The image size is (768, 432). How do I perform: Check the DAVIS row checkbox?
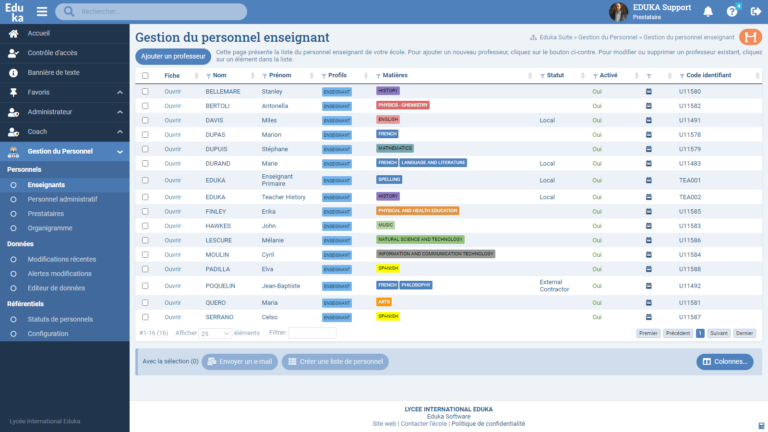[x=145, y=120]
